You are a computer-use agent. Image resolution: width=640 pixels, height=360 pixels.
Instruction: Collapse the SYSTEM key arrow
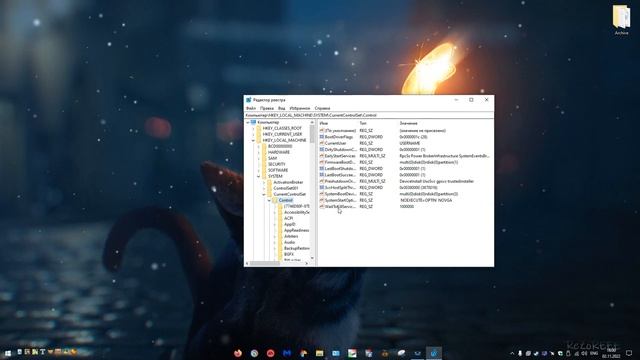pos(258,176)
